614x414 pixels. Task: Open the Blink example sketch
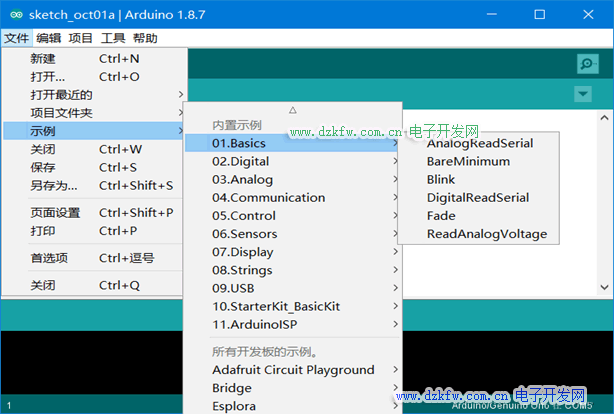click(x=441, y=179)
